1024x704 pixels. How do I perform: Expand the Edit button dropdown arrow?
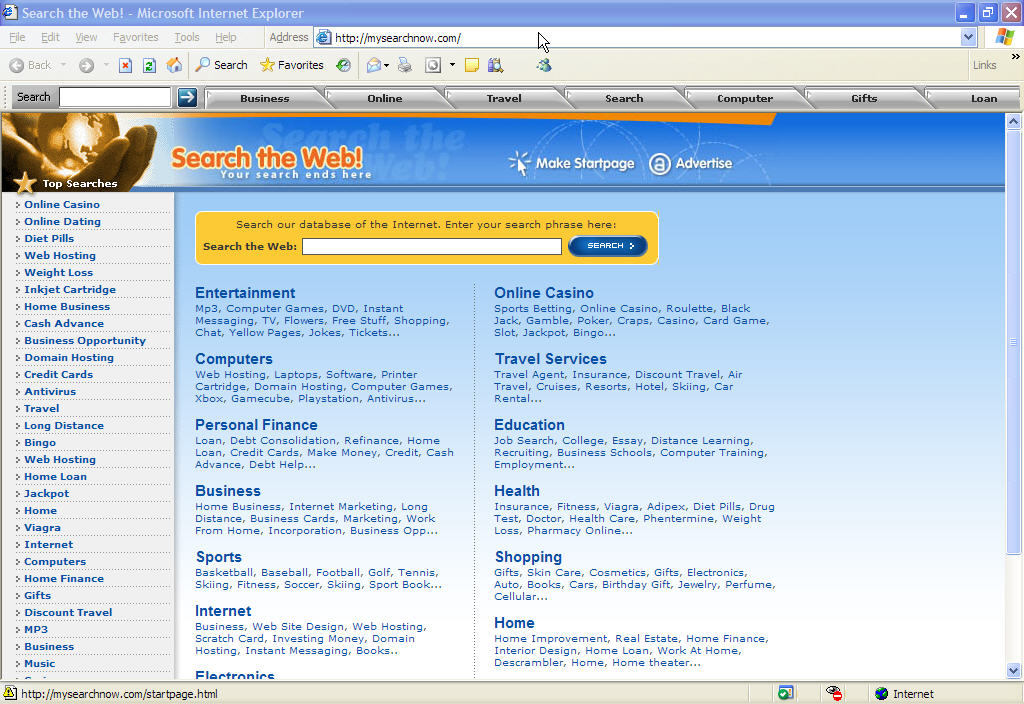click(x=452, y=65)
